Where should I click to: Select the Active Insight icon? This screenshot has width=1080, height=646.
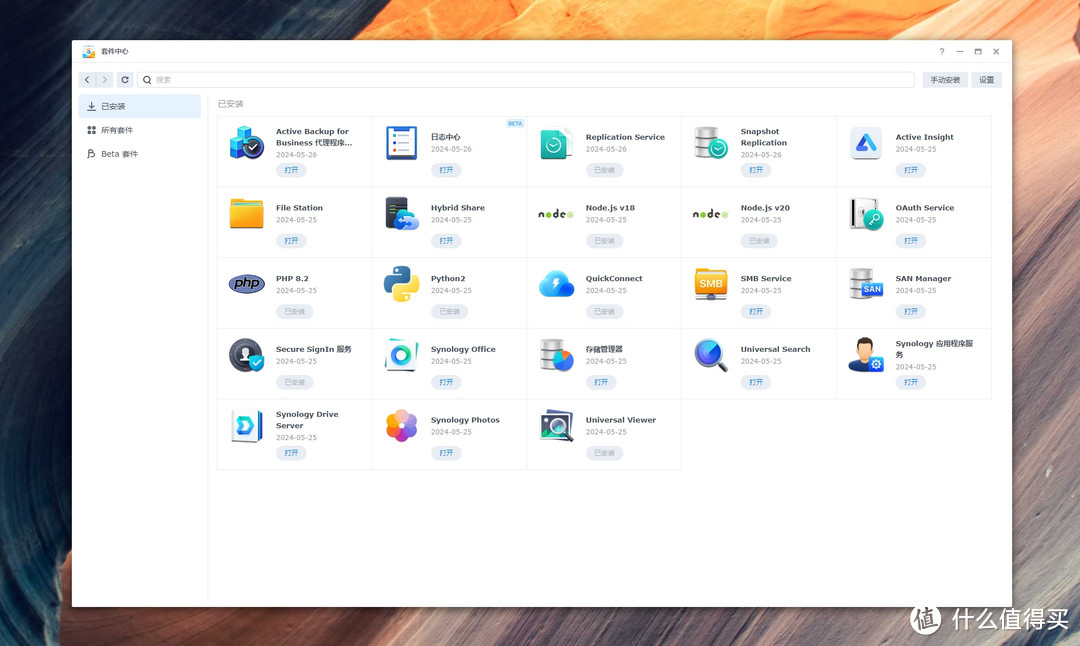[x=866, y=143]
